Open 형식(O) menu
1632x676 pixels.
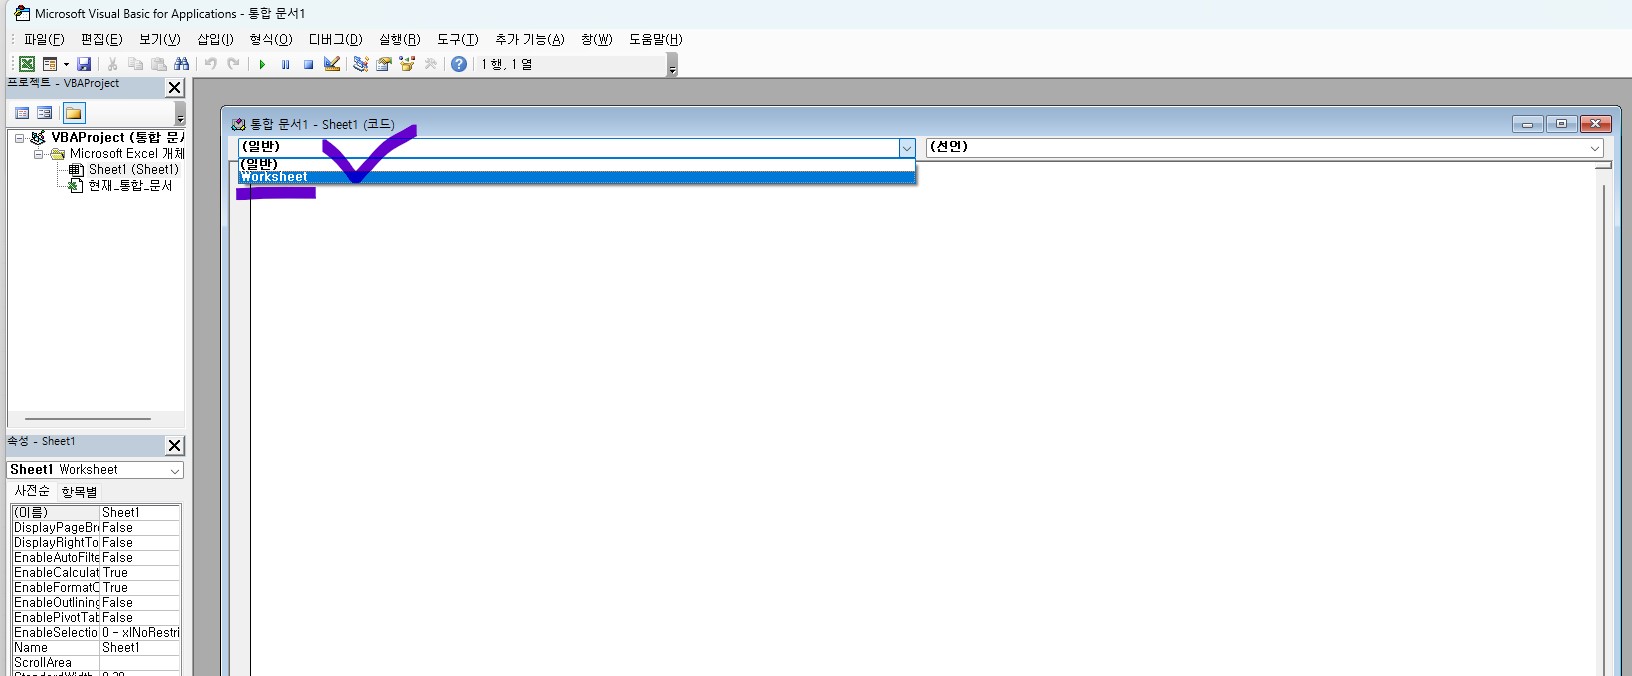271,39
